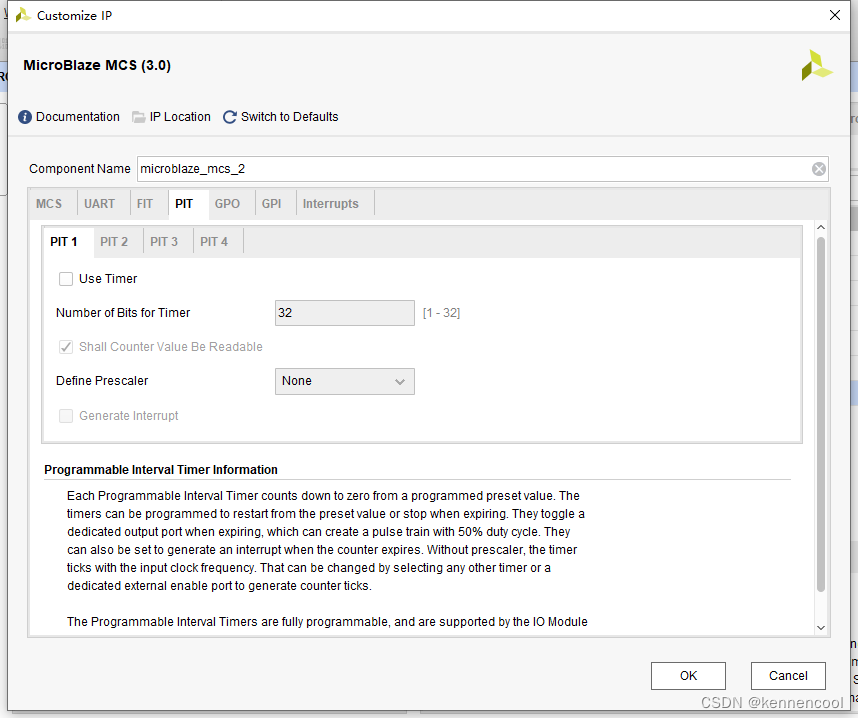Click the Number of Bits for Timer field

click(x=345, y=313)
